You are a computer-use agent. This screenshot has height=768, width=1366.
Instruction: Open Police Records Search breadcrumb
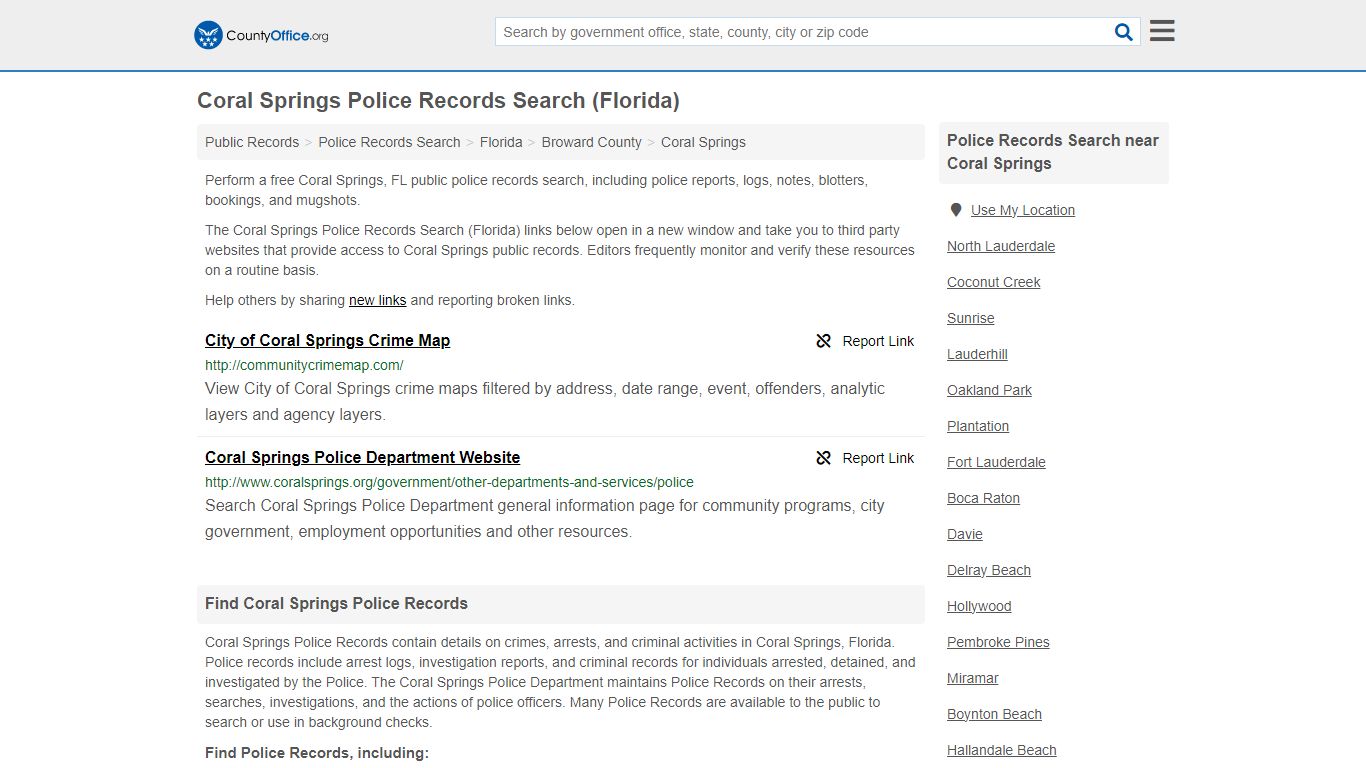(x=389, y=142)
